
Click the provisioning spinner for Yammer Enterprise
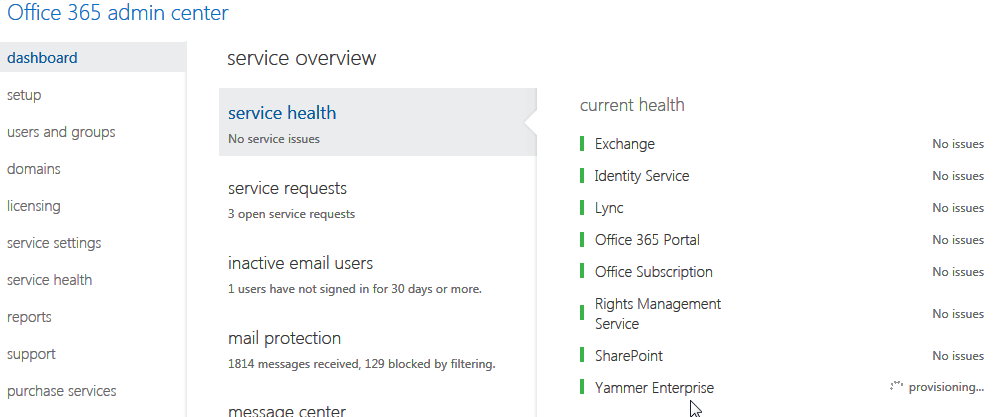click(x=897, y=386)
